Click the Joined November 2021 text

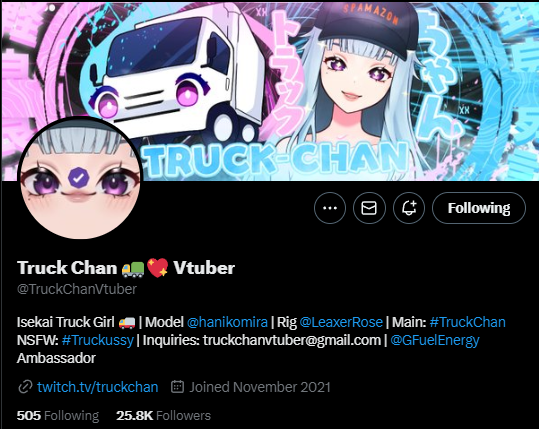coord(260,387)
